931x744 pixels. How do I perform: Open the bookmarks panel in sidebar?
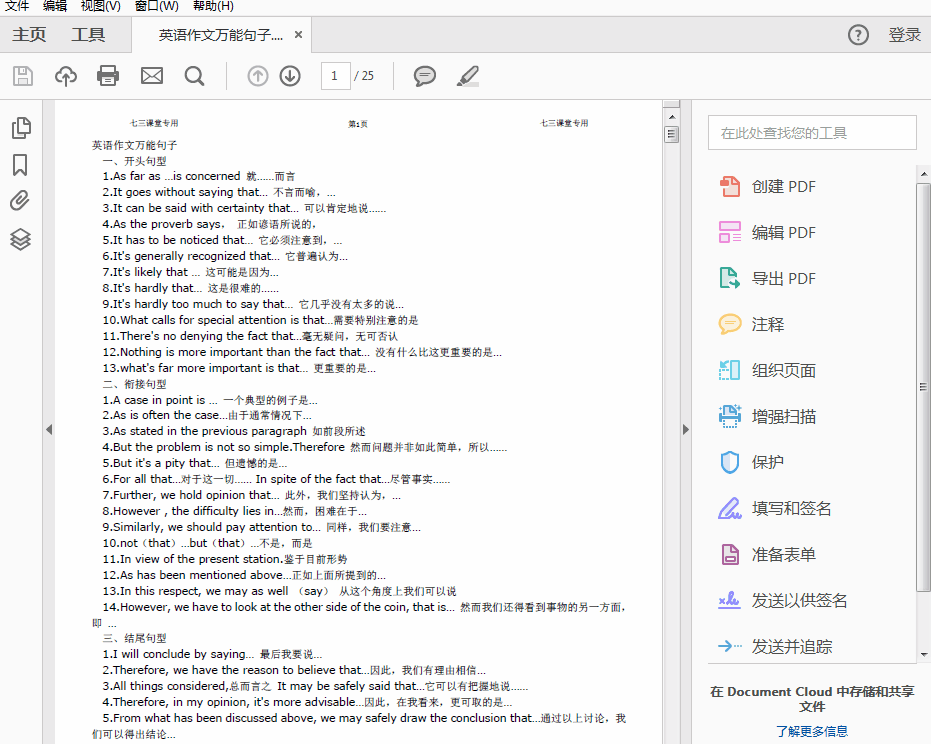tap(20, 165)
